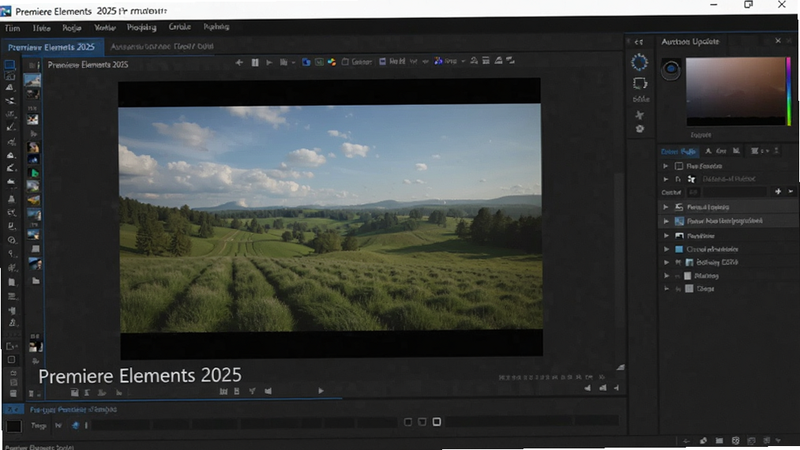Click the input field beside the plus button
Screen dimensions: 800x450
[x=734, y=192]
